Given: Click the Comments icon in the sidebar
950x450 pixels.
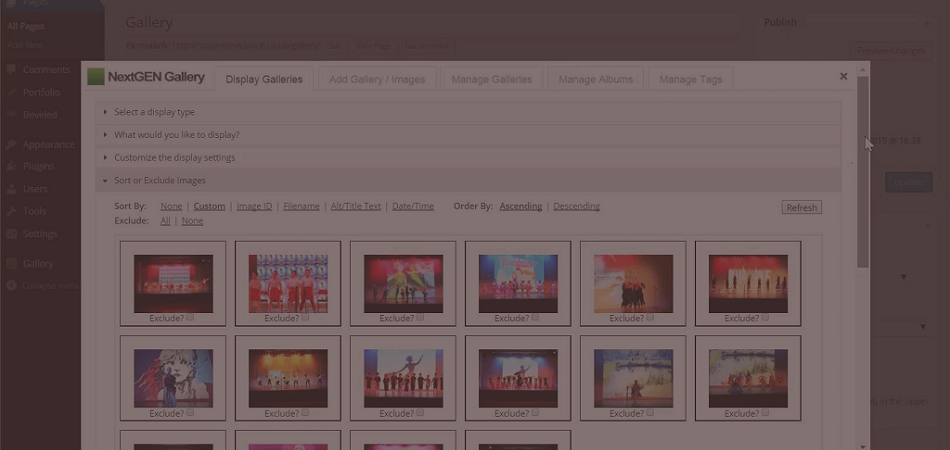Looking at the screenshot, I should point(10,70).
